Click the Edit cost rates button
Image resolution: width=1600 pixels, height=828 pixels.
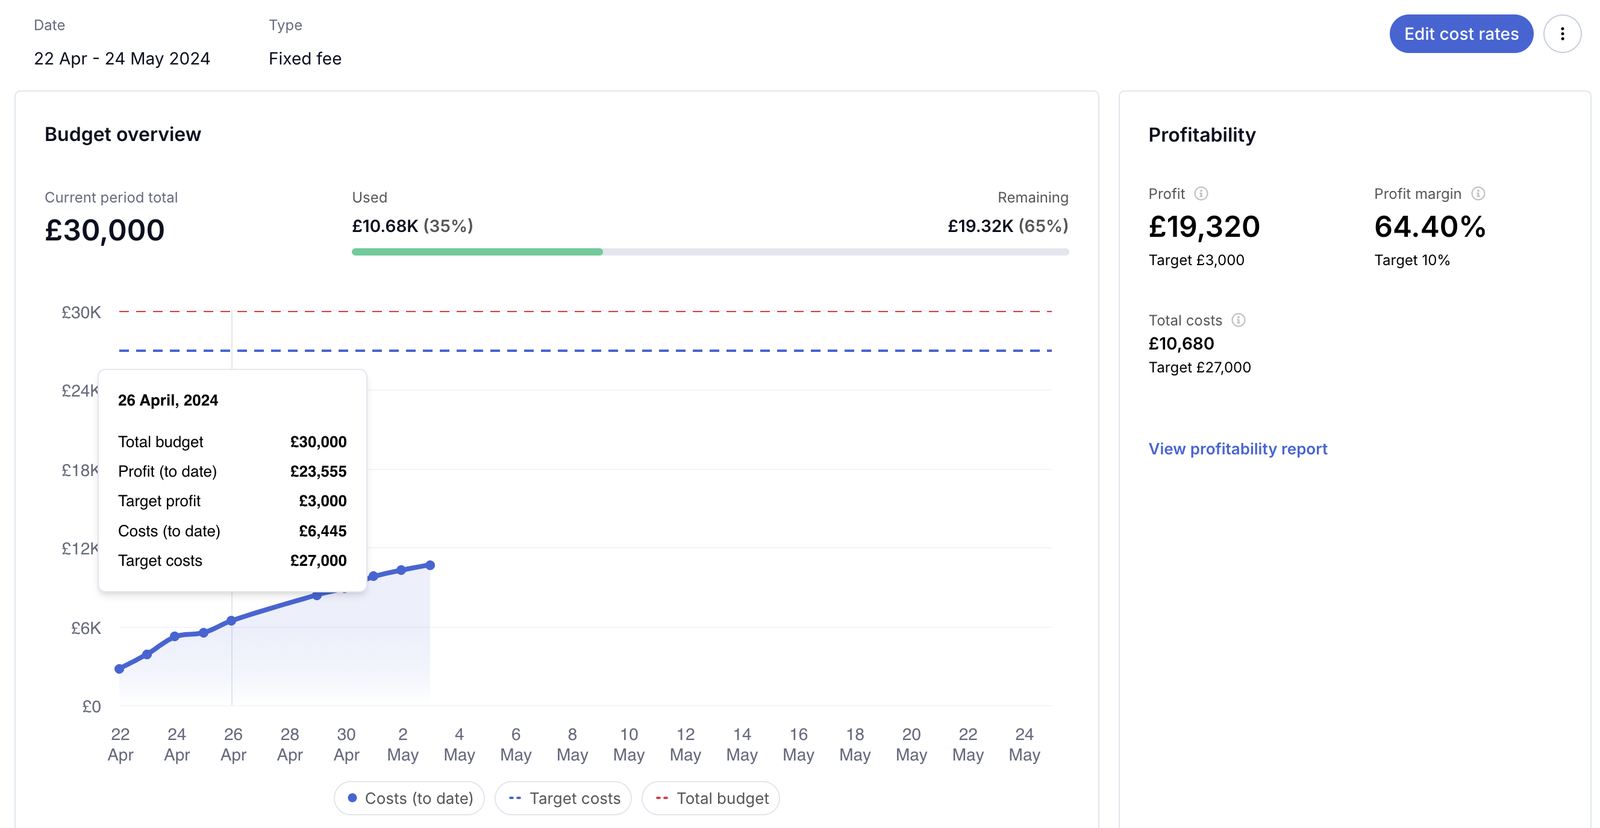pos(1460,34)
